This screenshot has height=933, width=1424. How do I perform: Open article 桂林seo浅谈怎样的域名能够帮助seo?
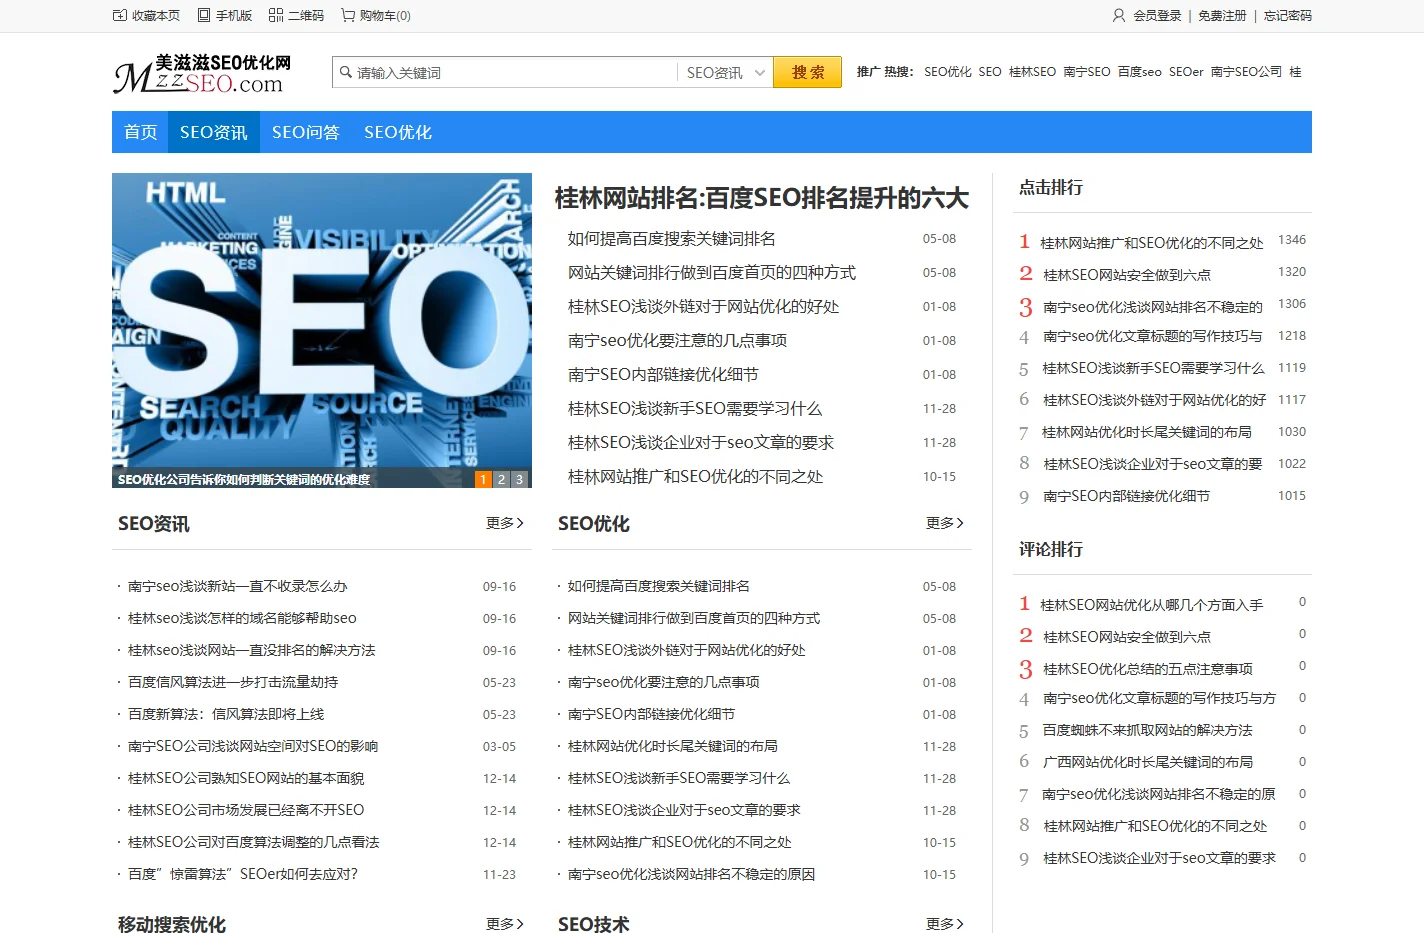pyautogui.click(x=242, y=619)
